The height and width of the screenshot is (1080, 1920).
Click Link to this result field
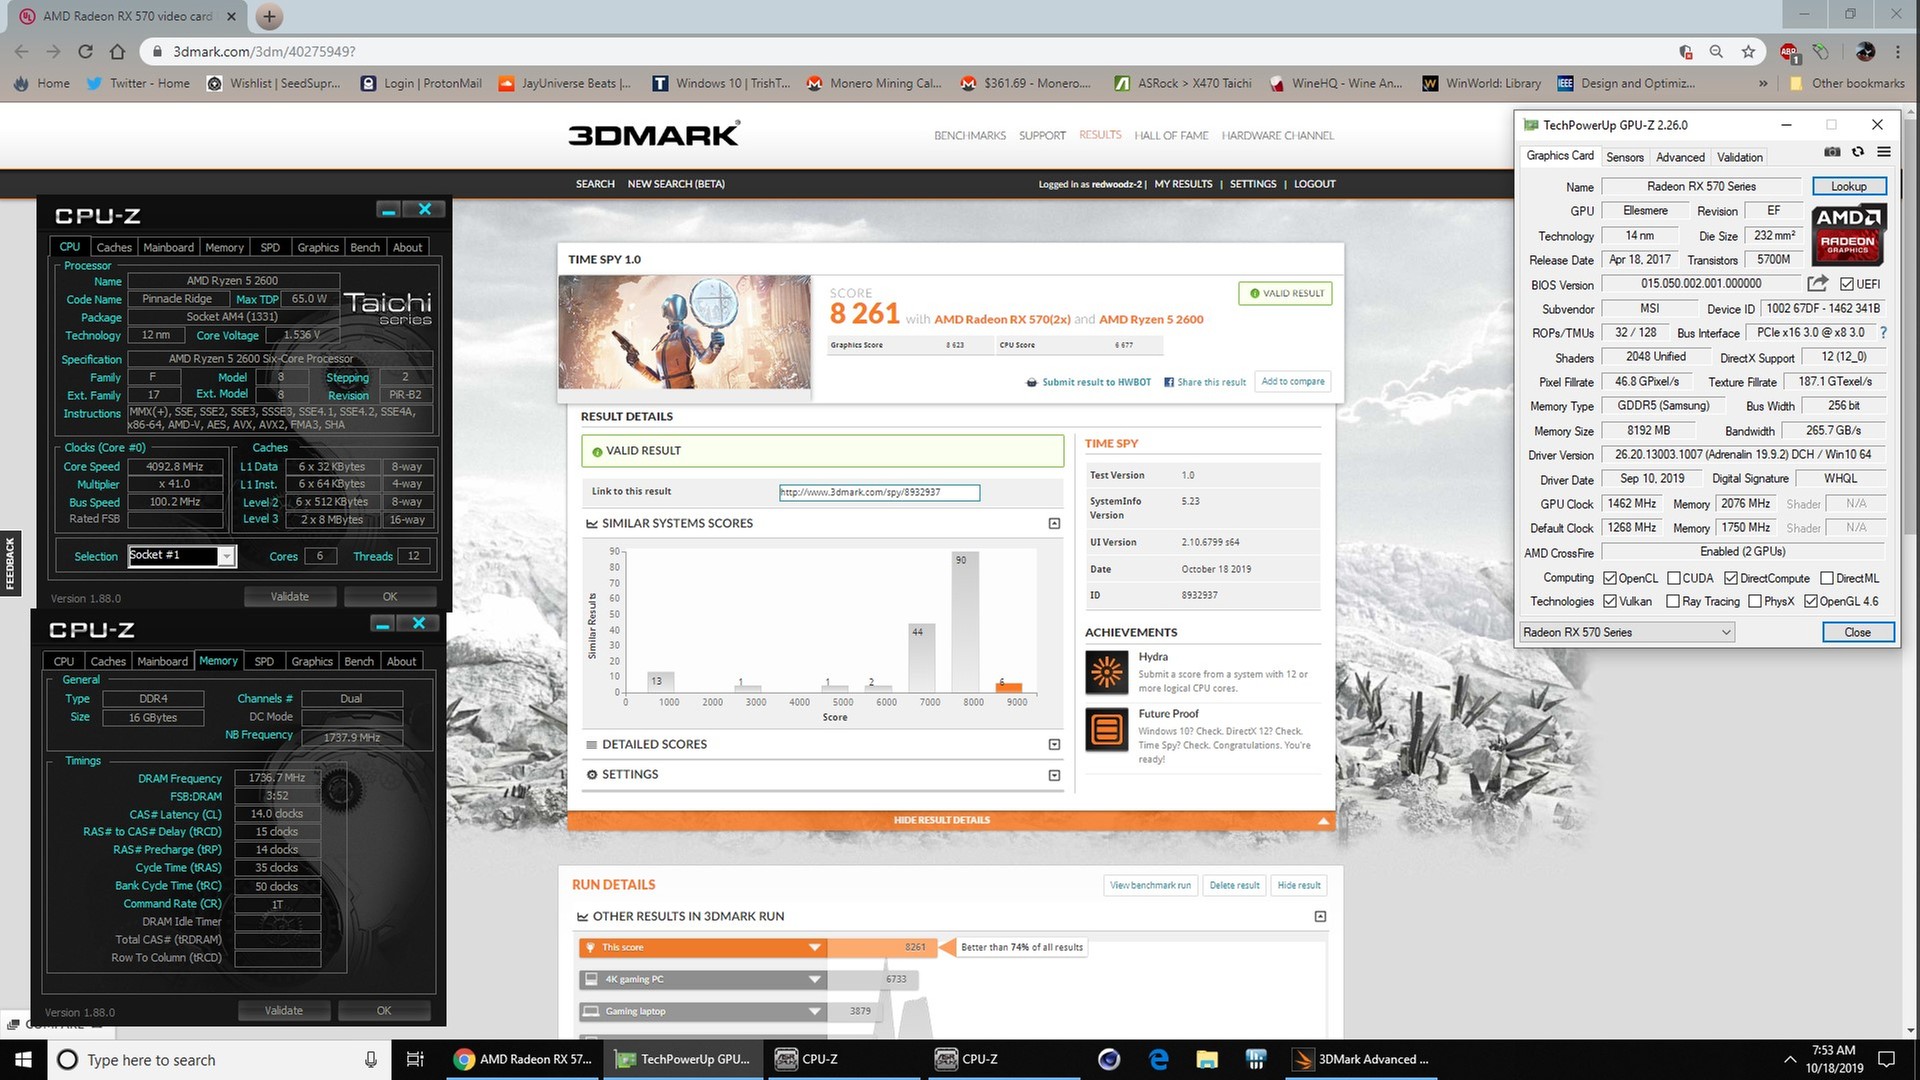tap(879, 492)
